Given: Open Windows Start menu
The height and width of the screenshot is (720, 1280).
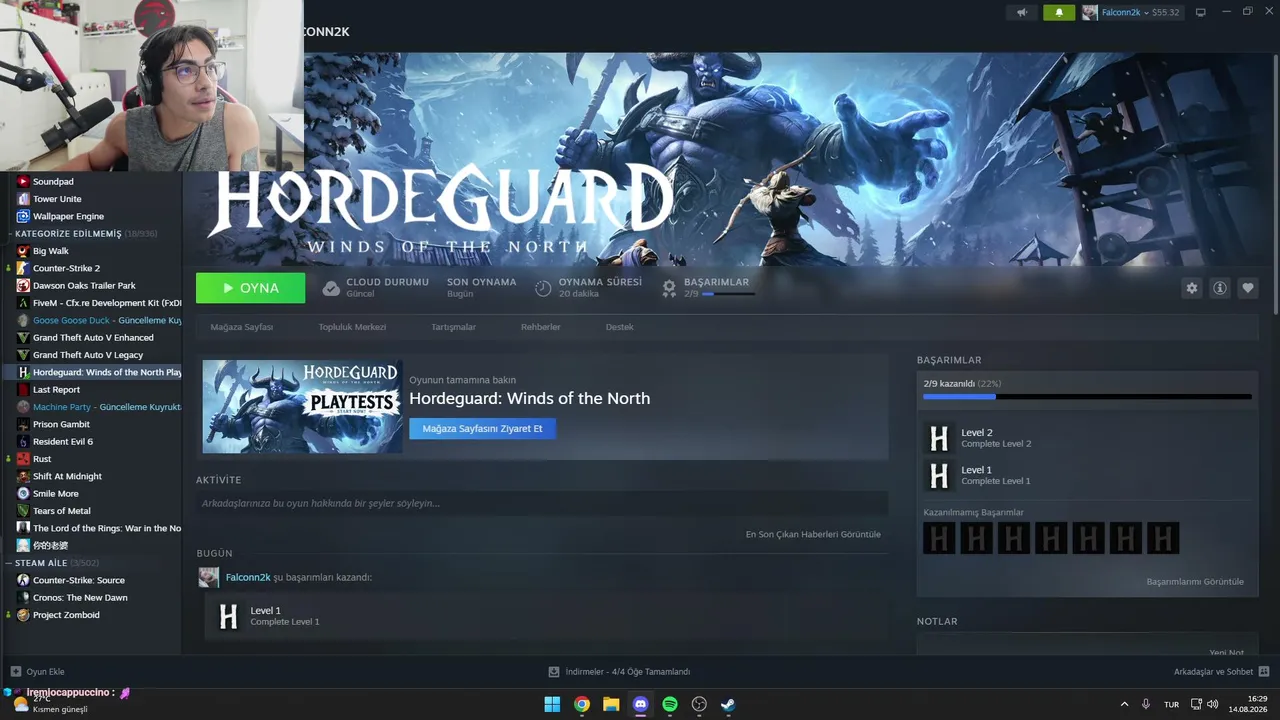Looking at the screenshot, I should pos(552,704).
